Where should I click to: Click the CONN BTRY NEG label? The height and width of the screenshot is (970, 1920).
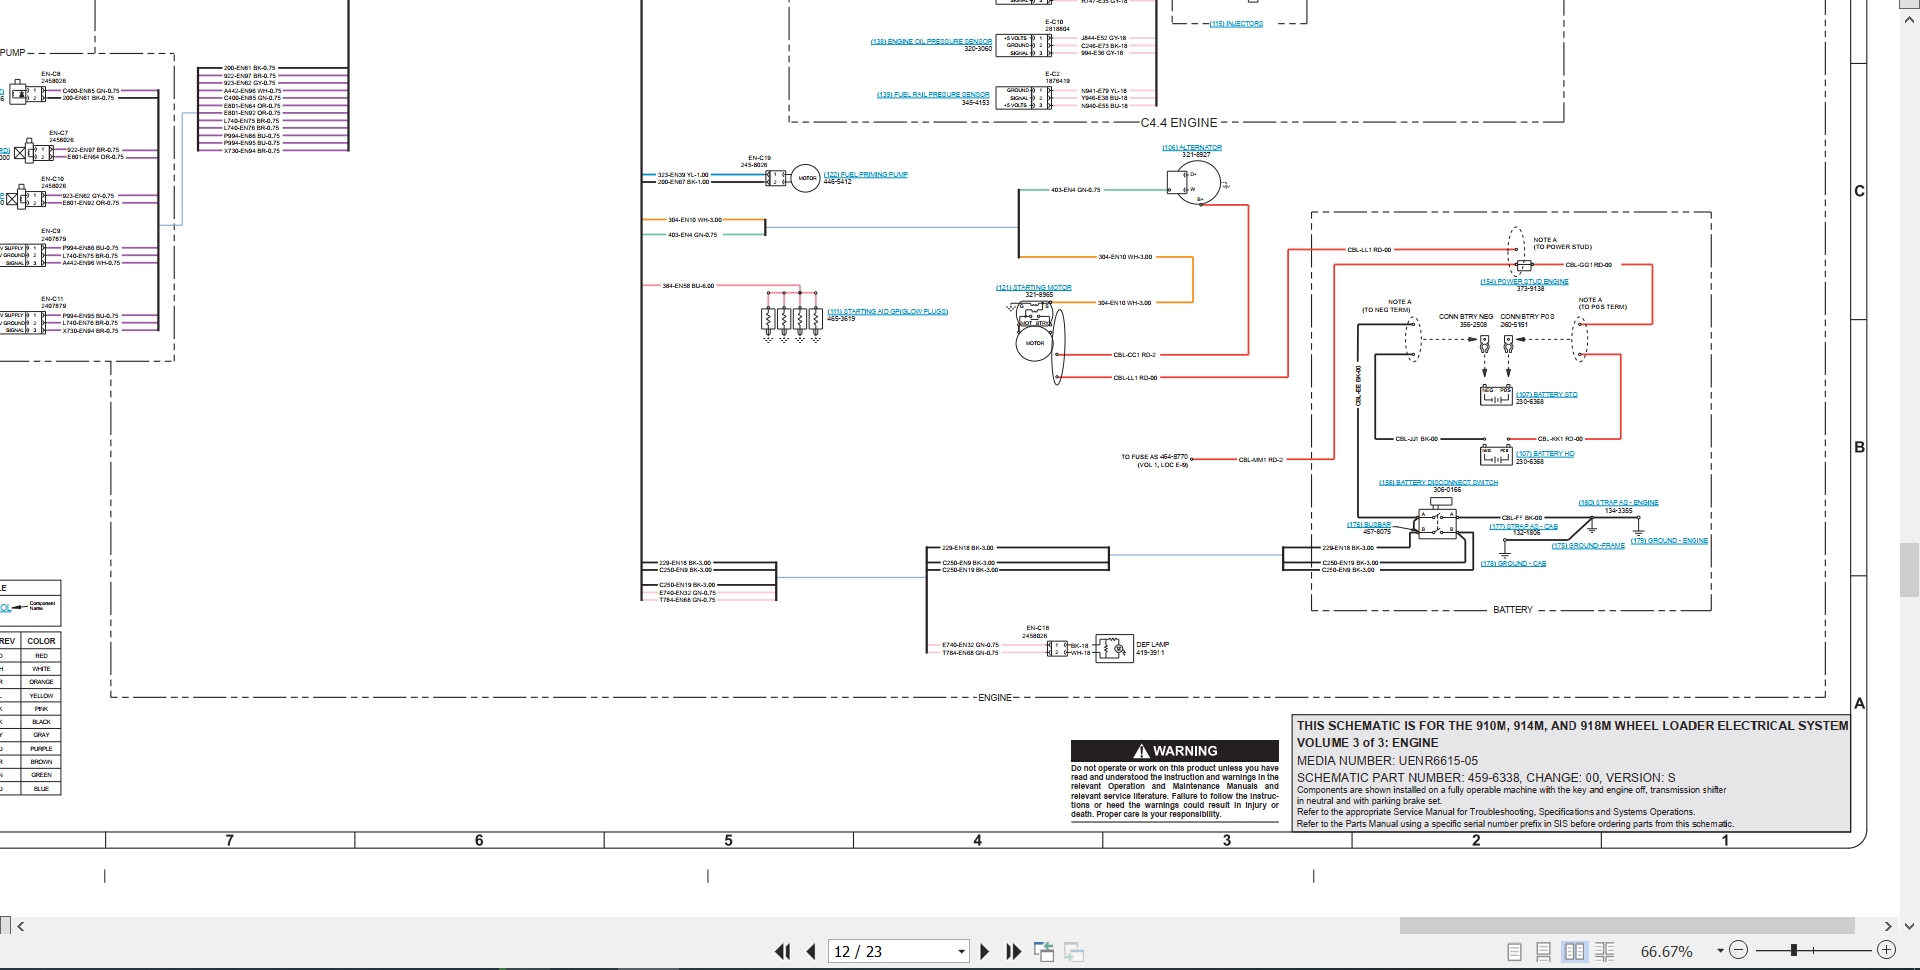(x=1465, y=317)
